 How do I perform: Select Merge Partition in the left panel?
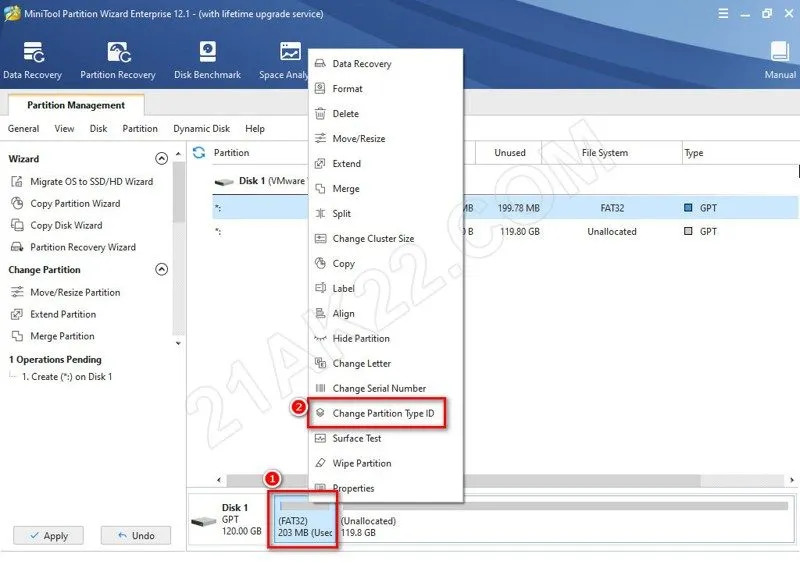click(x=62, y=337)
